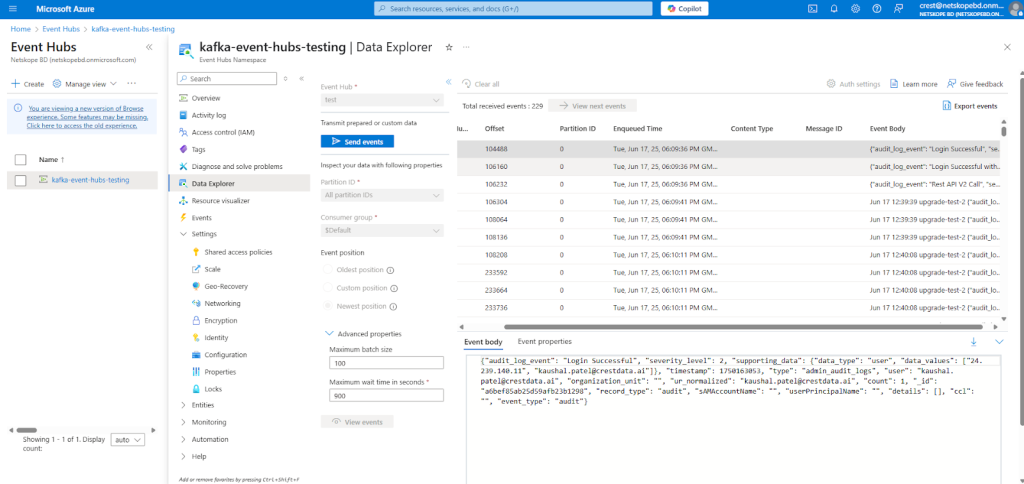Collapse the Data Explorer query panel
Viewport: 1024px width, 484px height.
tap(449, 82)
